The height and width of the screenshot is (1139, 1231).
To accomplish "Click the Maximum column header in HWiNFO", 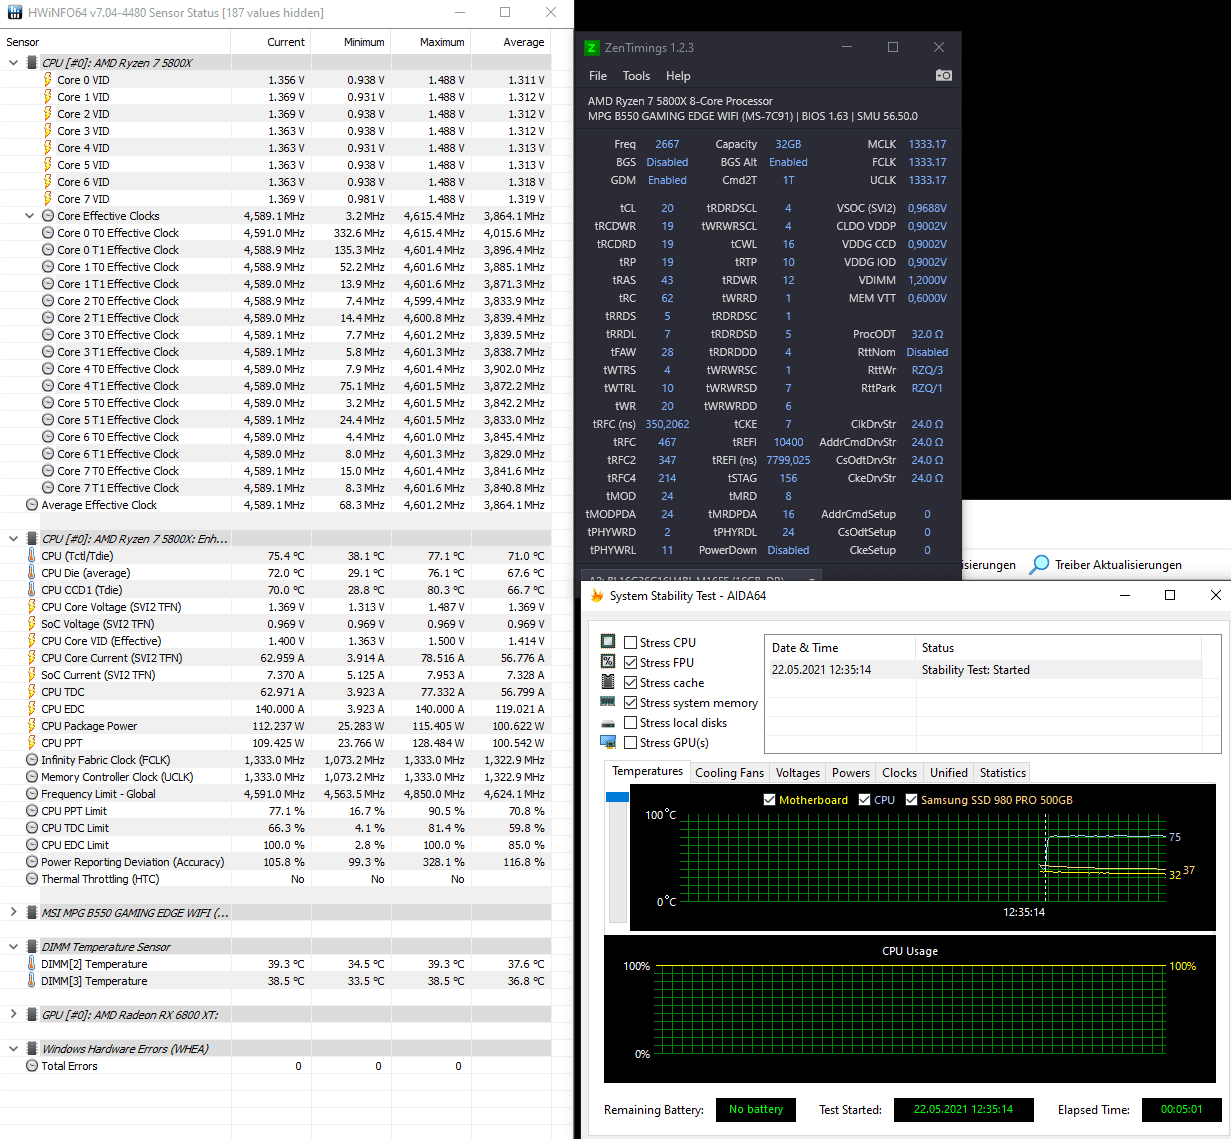I will pos(430,42).
